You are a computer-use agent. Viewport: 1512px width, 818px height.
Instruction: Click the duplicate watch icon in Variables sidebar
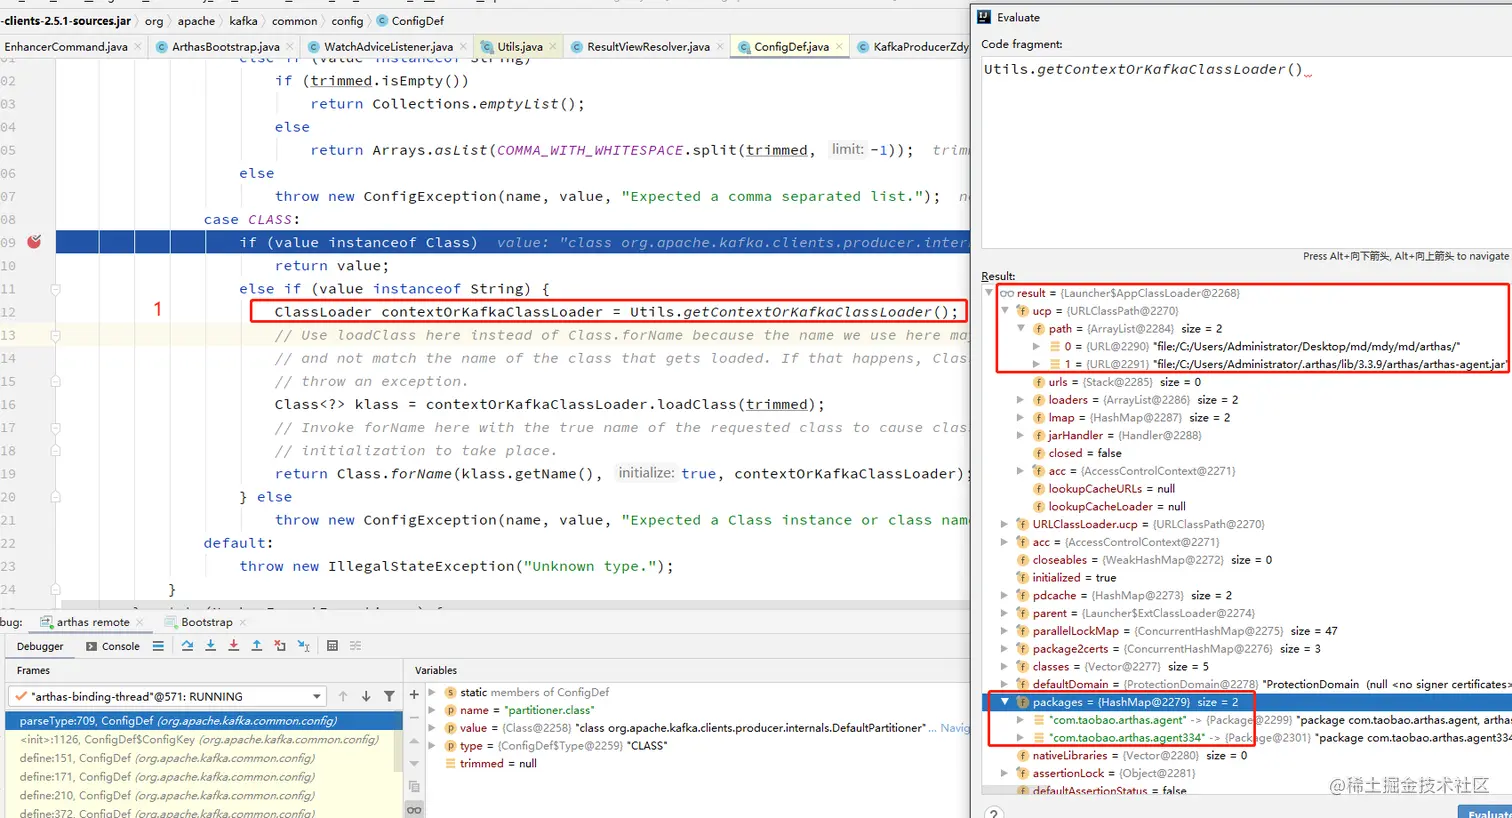pyautogui.click(x=414, y=787)
